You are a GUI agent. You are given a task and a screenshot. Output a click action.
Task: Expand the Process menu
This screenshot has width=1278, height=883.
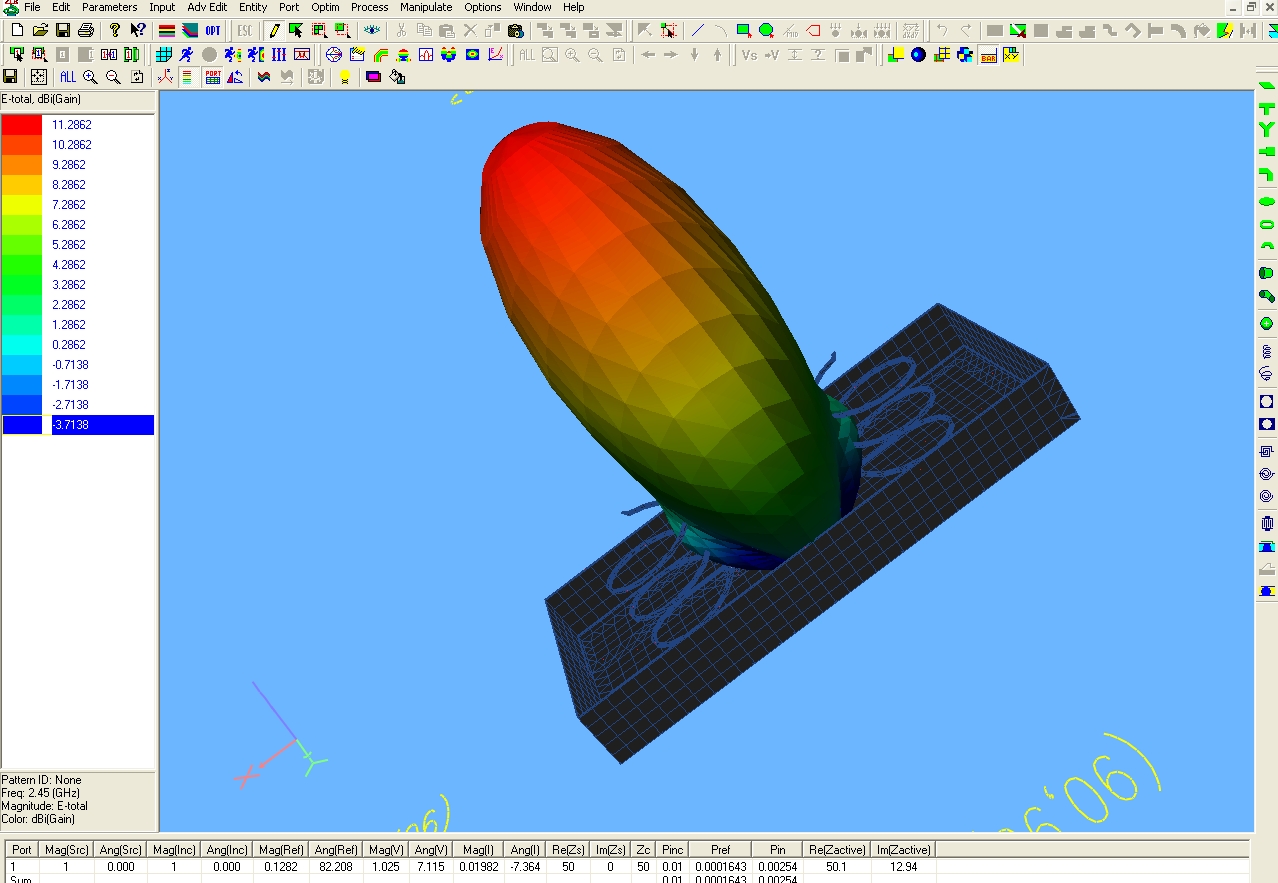click(369, 7)
